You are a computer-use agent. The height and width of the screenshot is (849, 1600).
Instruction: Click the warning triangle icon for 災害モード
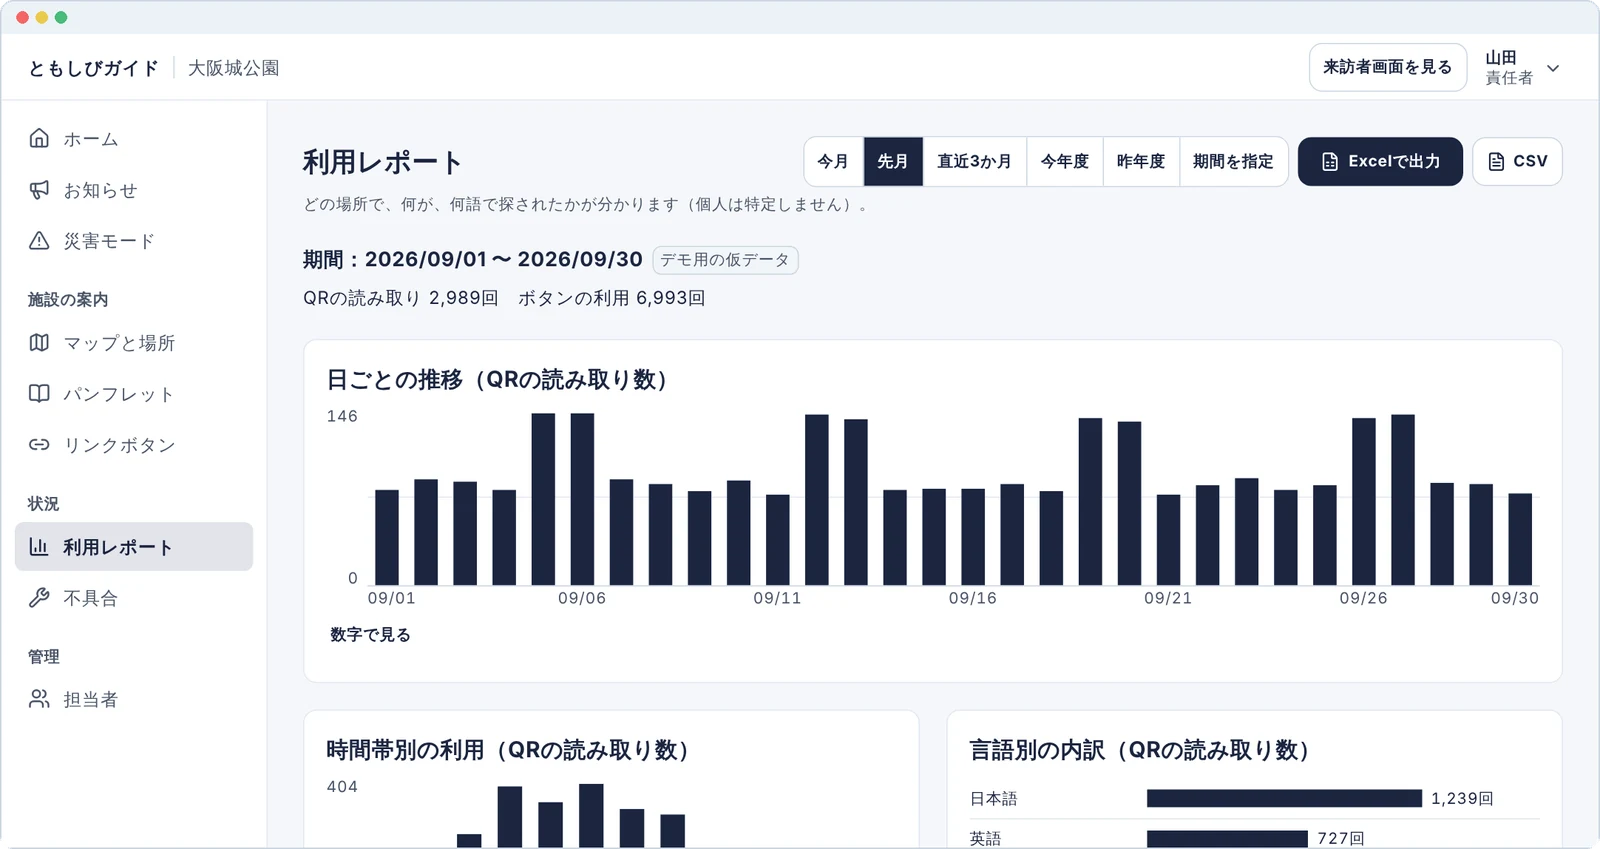39,240
